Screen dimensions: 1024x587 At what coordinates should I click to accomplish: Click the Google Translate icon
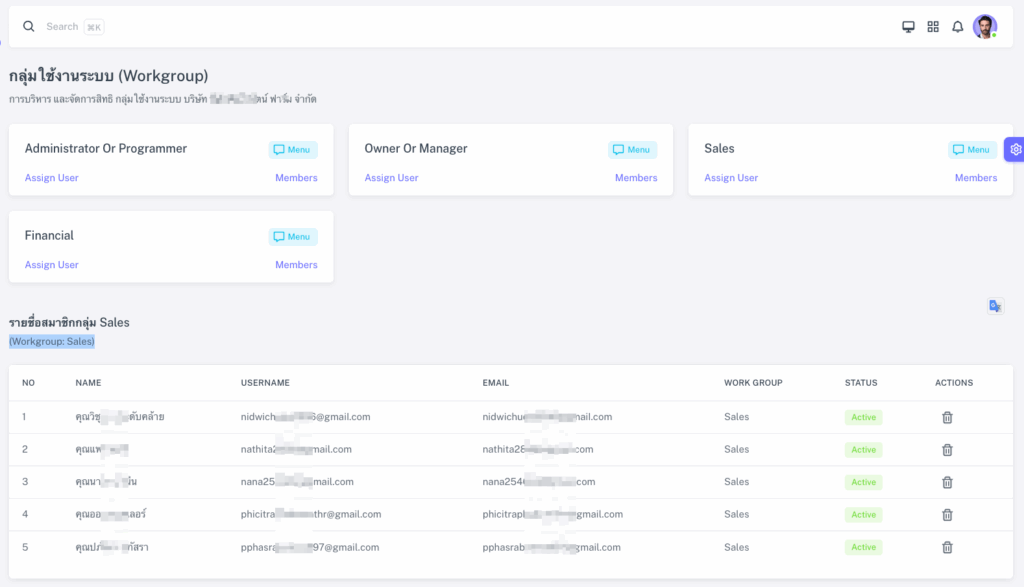click(x=995, y=306)
